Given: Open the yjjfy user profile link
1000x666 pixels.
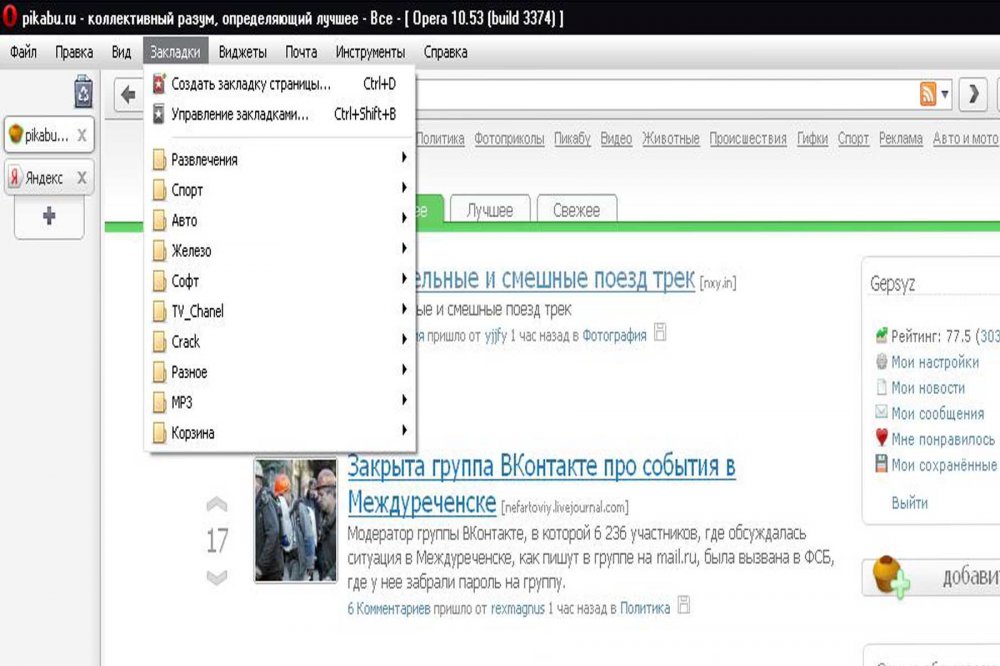Looking at the screenshot, I should (x=496, y=336).
